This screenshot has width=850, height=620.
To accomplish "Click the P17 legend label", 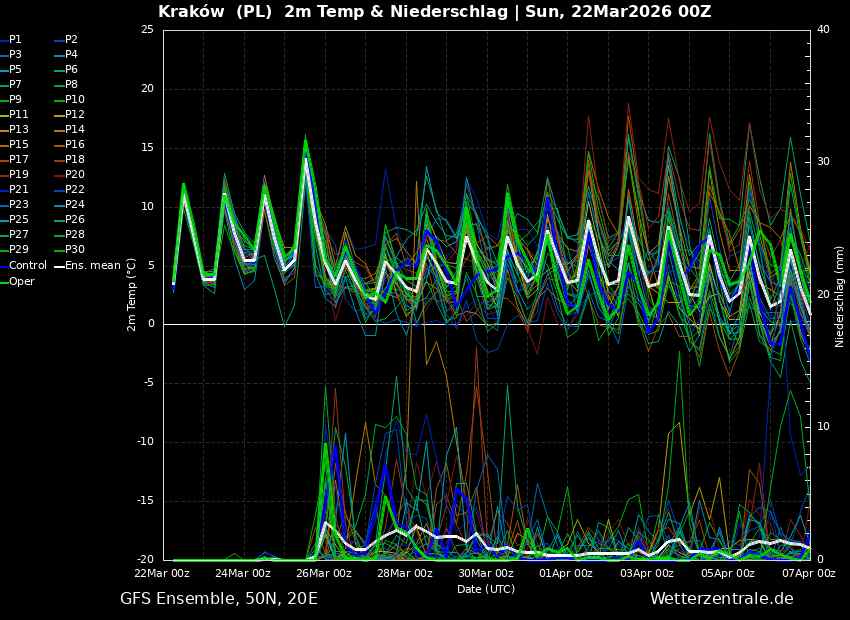I will tap(14, 159).
